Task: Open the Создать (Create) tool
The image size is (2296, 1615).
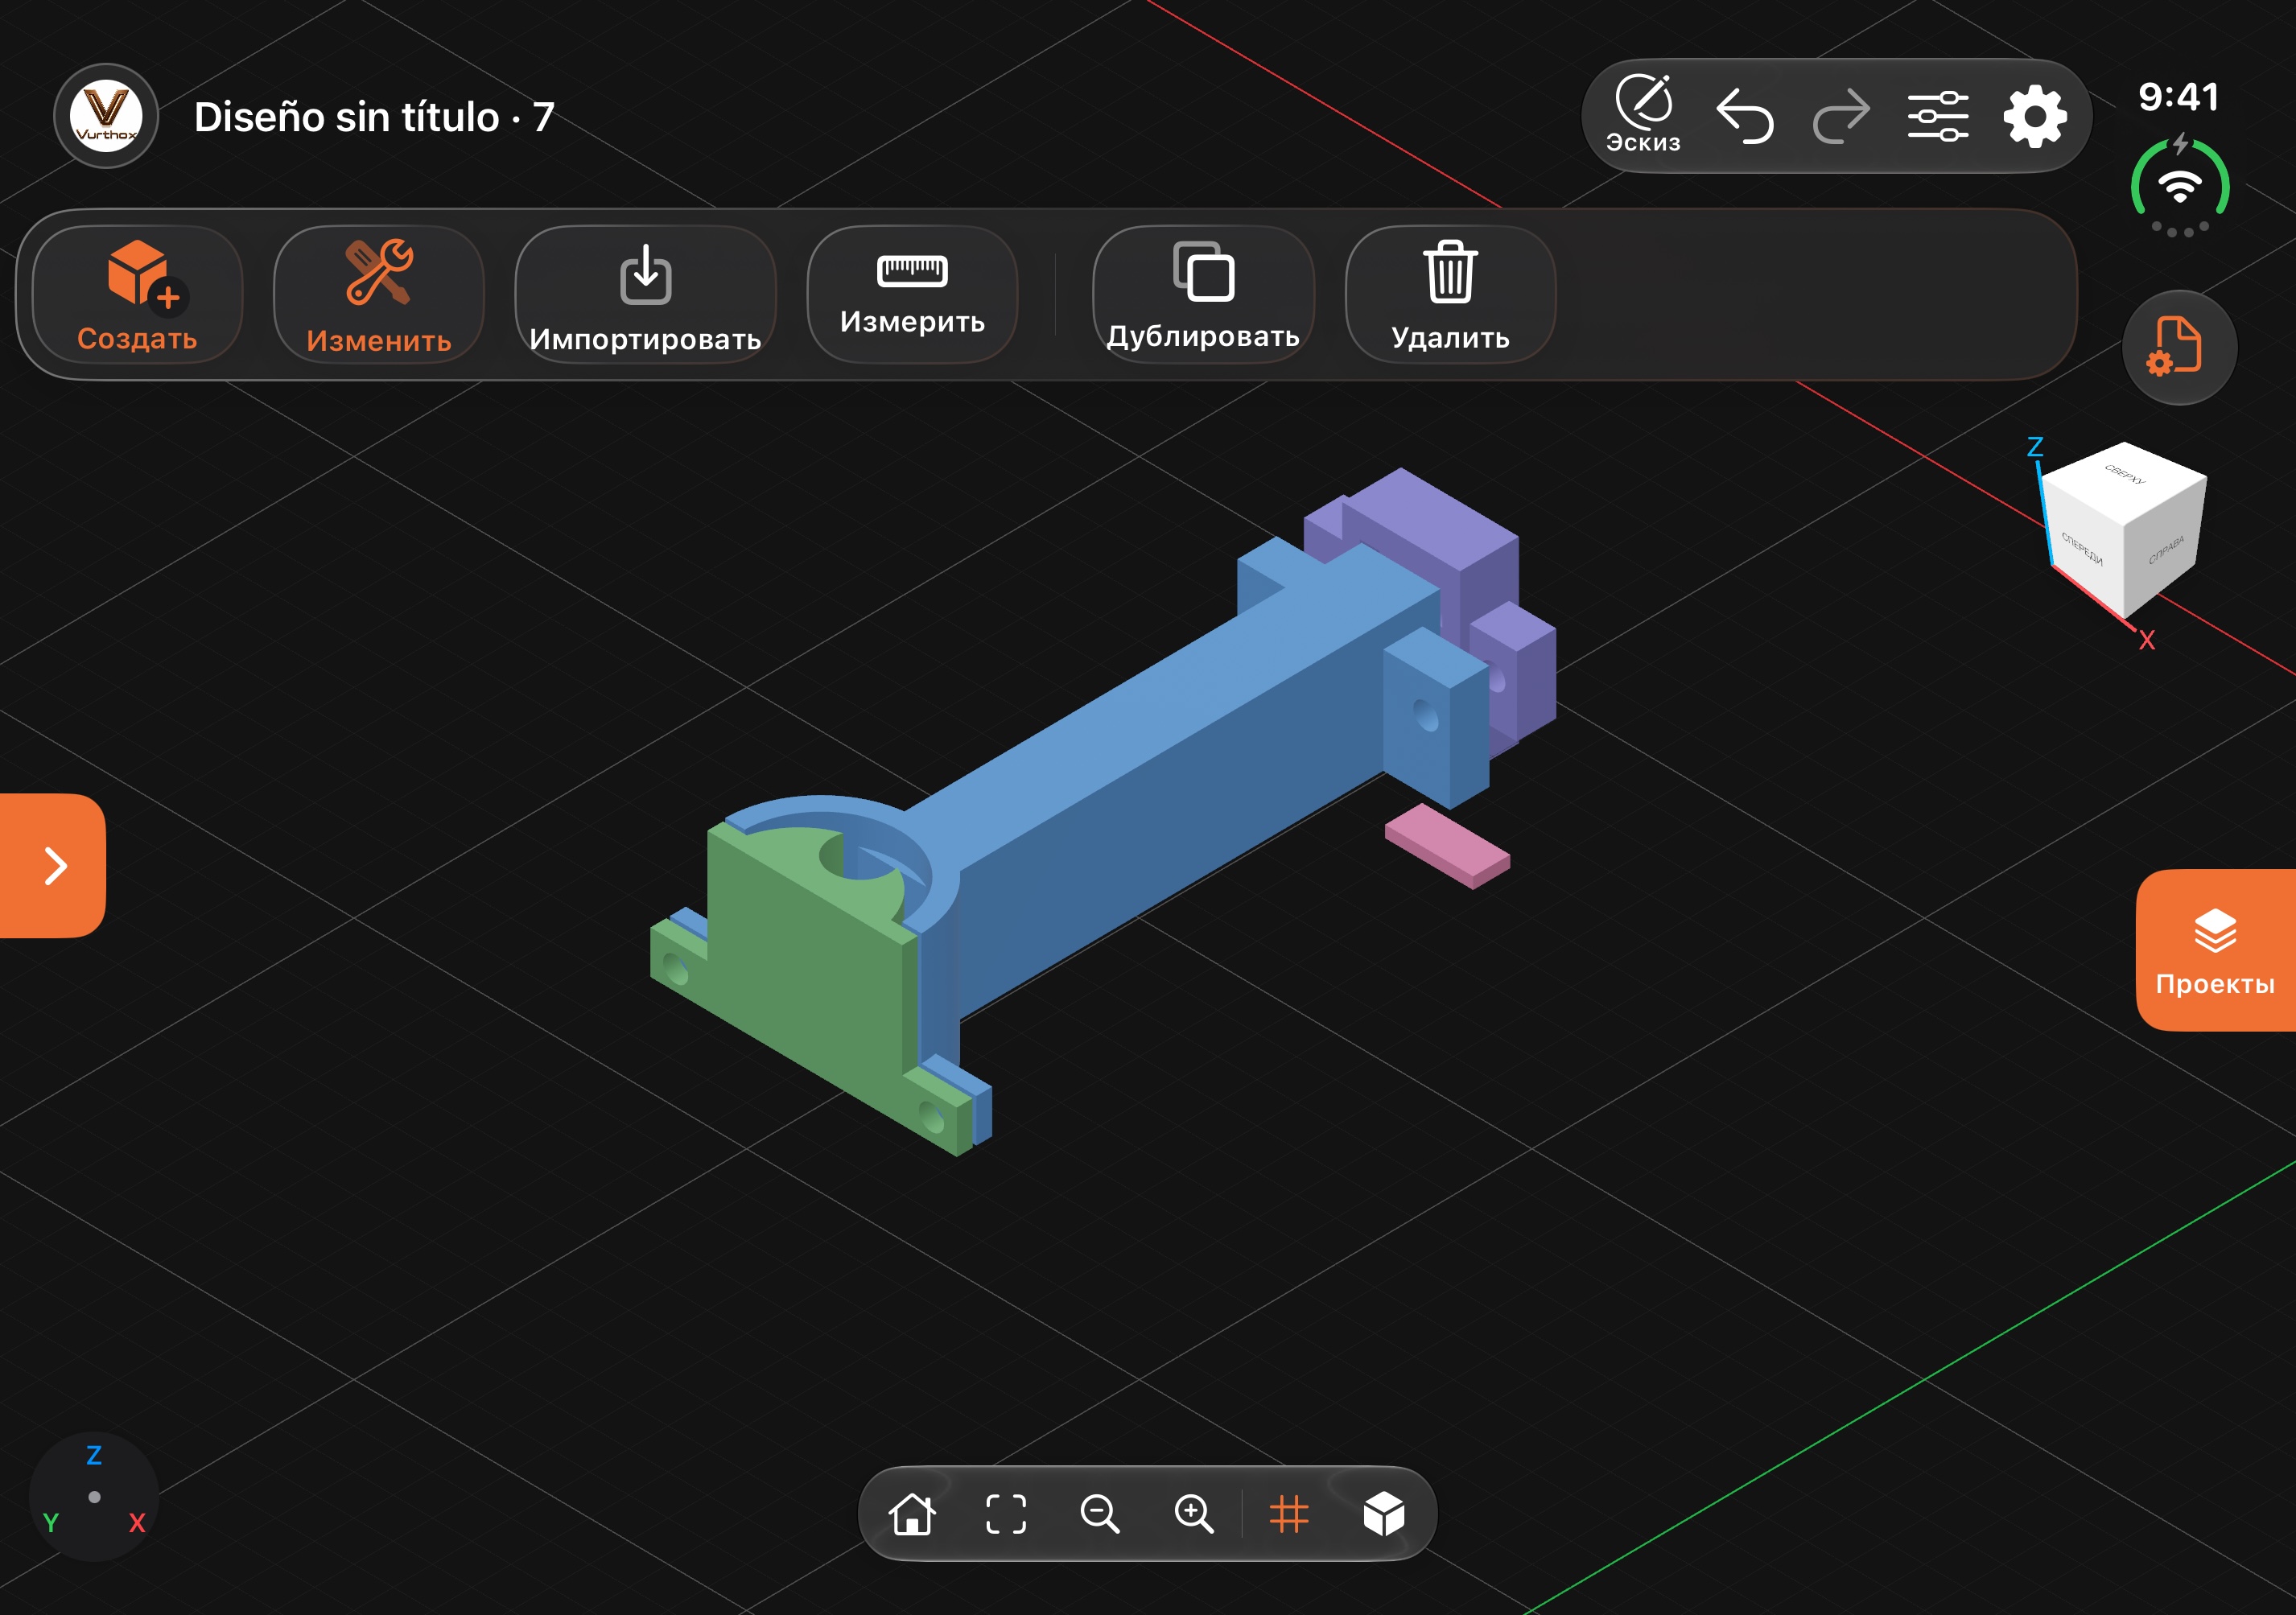Action: click(137, 294)
